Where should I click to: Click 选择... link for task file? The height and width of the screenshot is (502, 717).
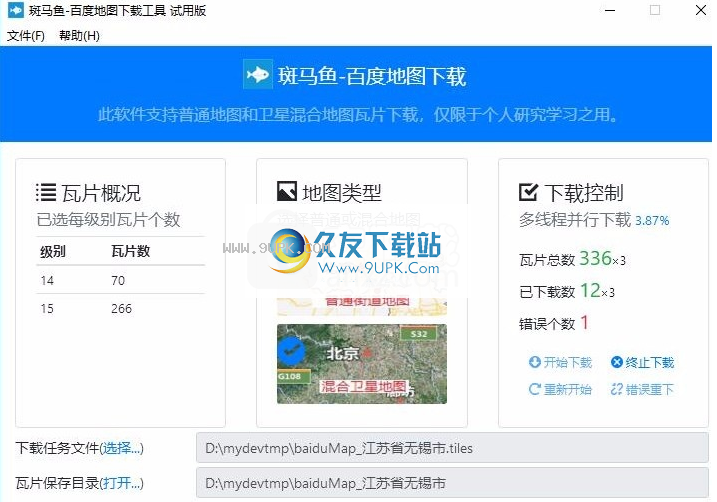tap(121, 448)
